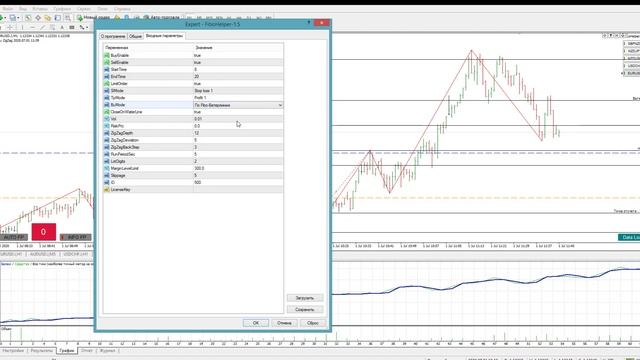Select the 'Входные параметры' tab

(x=164, y=36)
